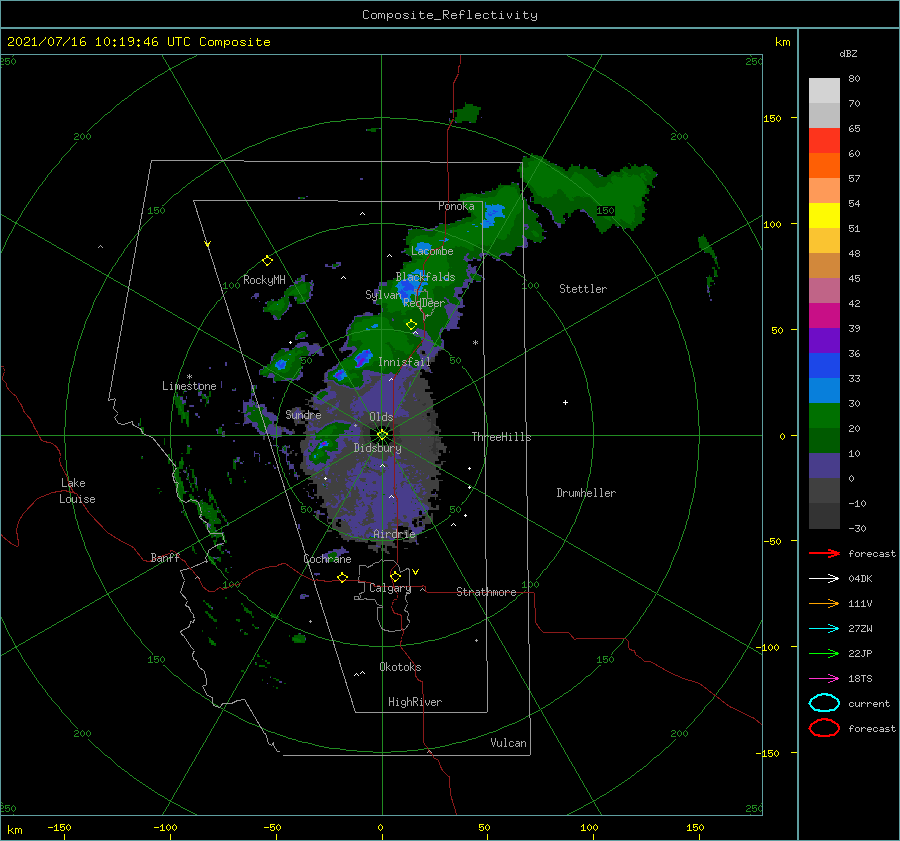
Task: Click the ThreeHills label
Action: [501, 437]
